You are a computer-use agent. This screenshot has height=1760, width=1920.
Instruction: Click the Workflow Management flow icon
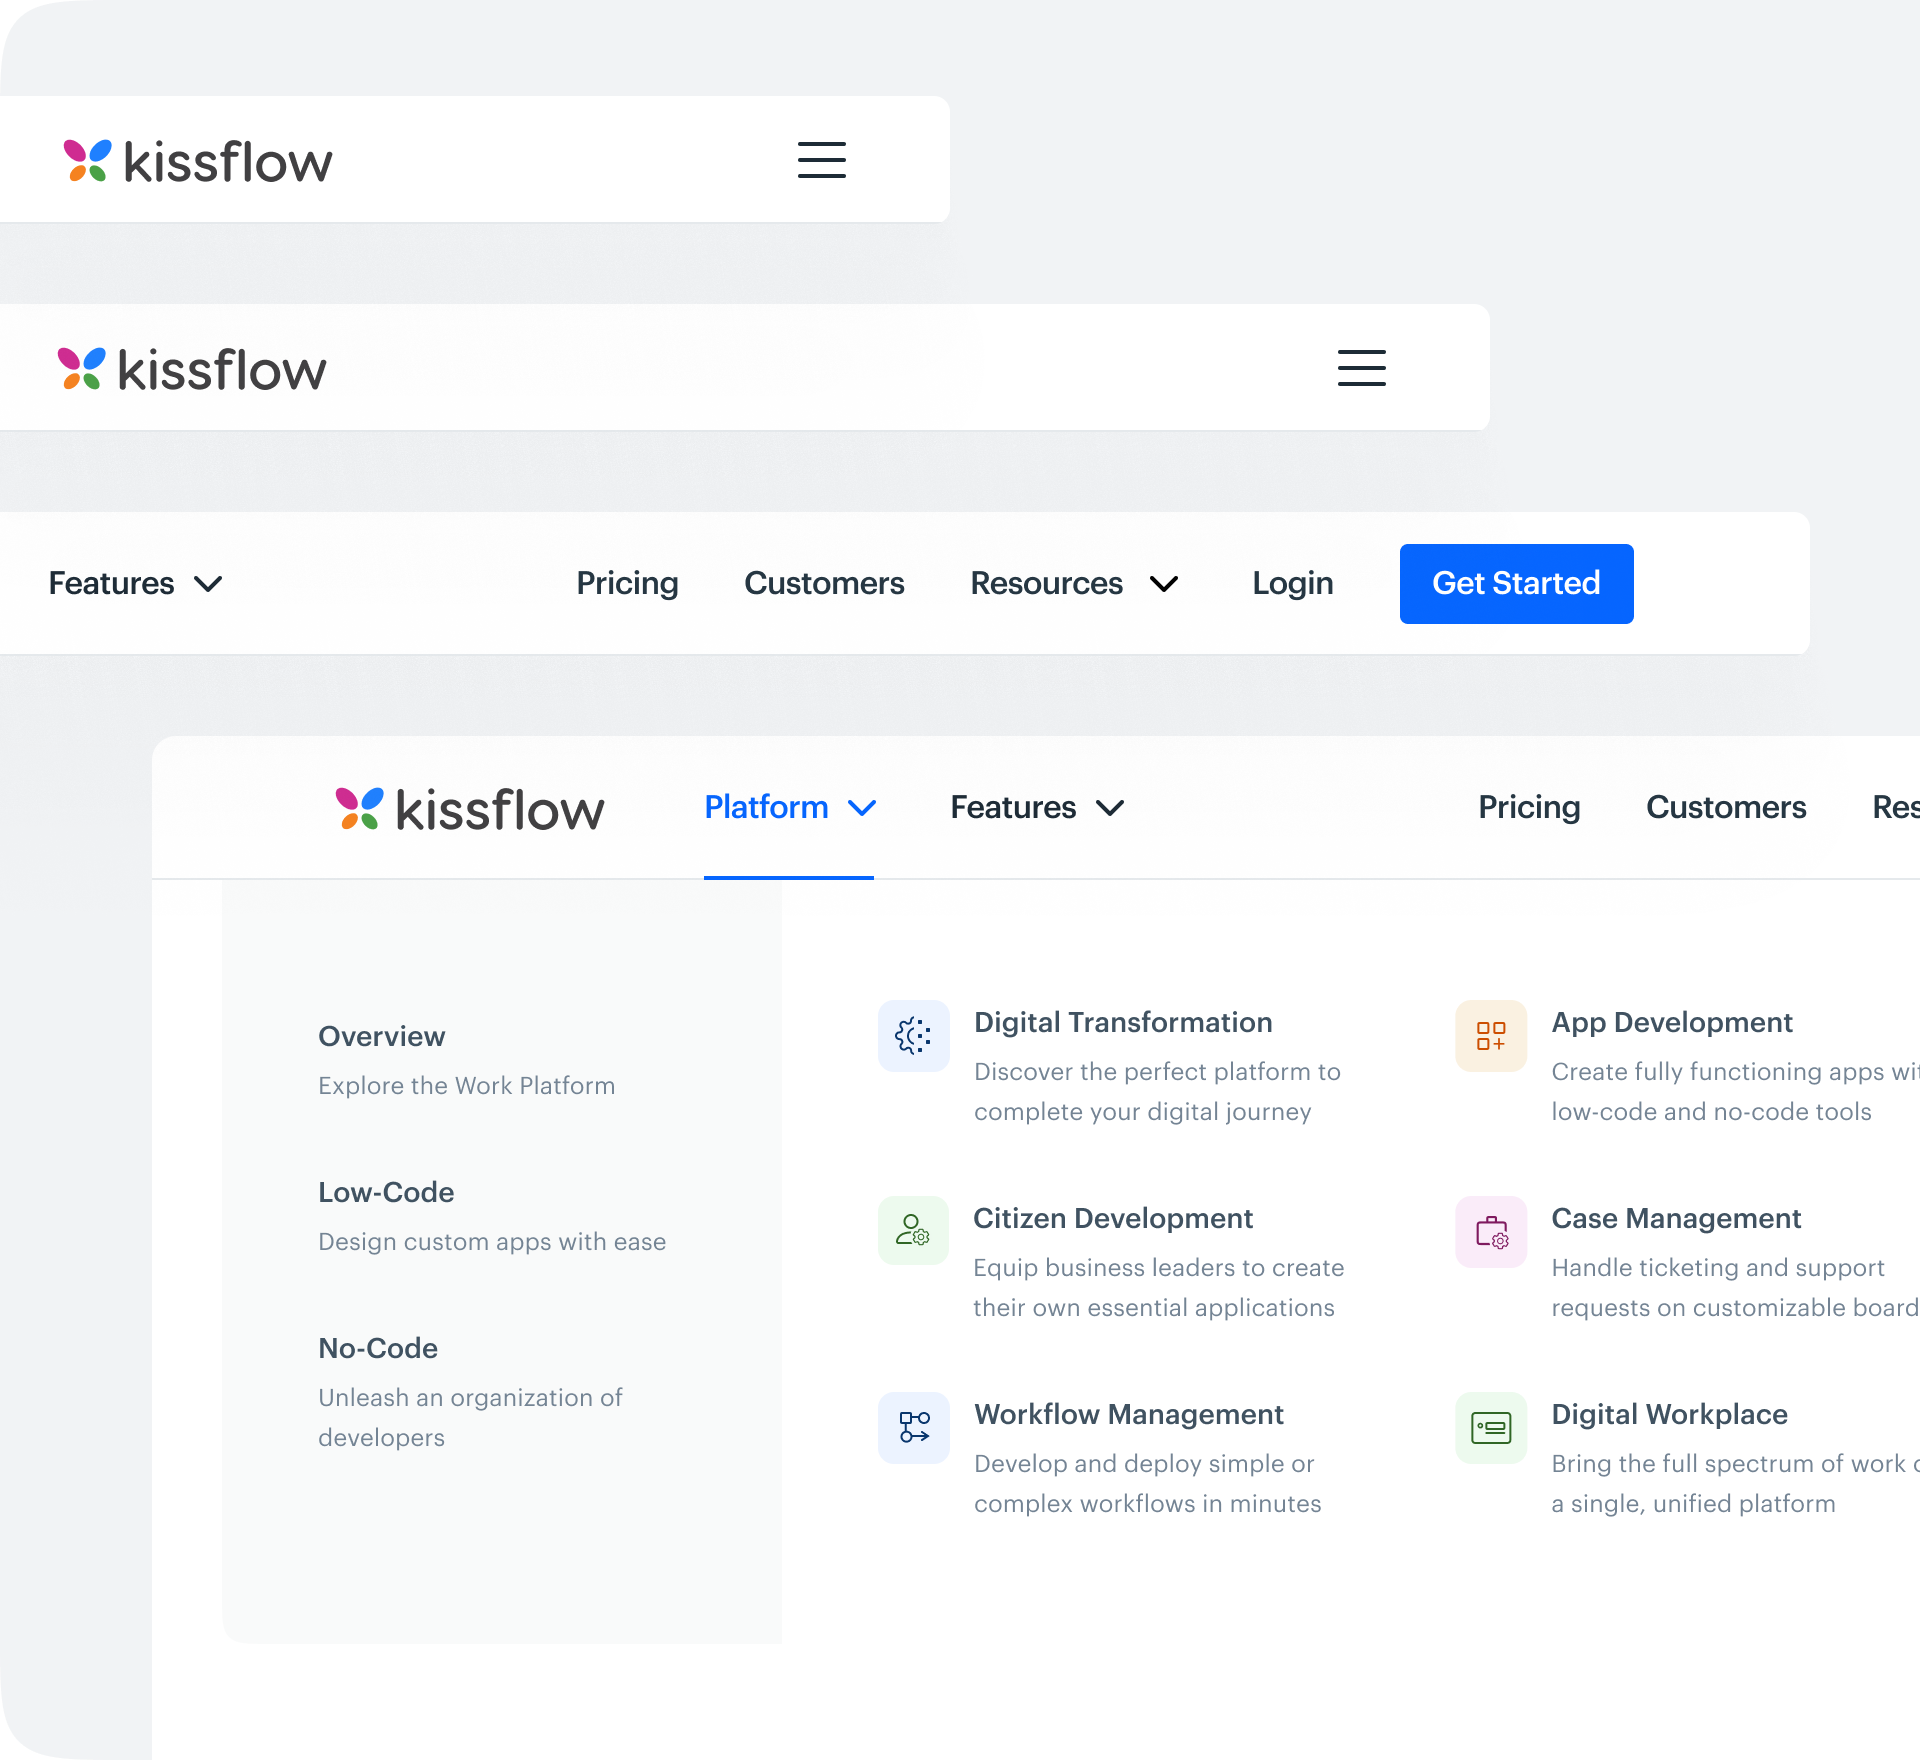(914, 1428)
